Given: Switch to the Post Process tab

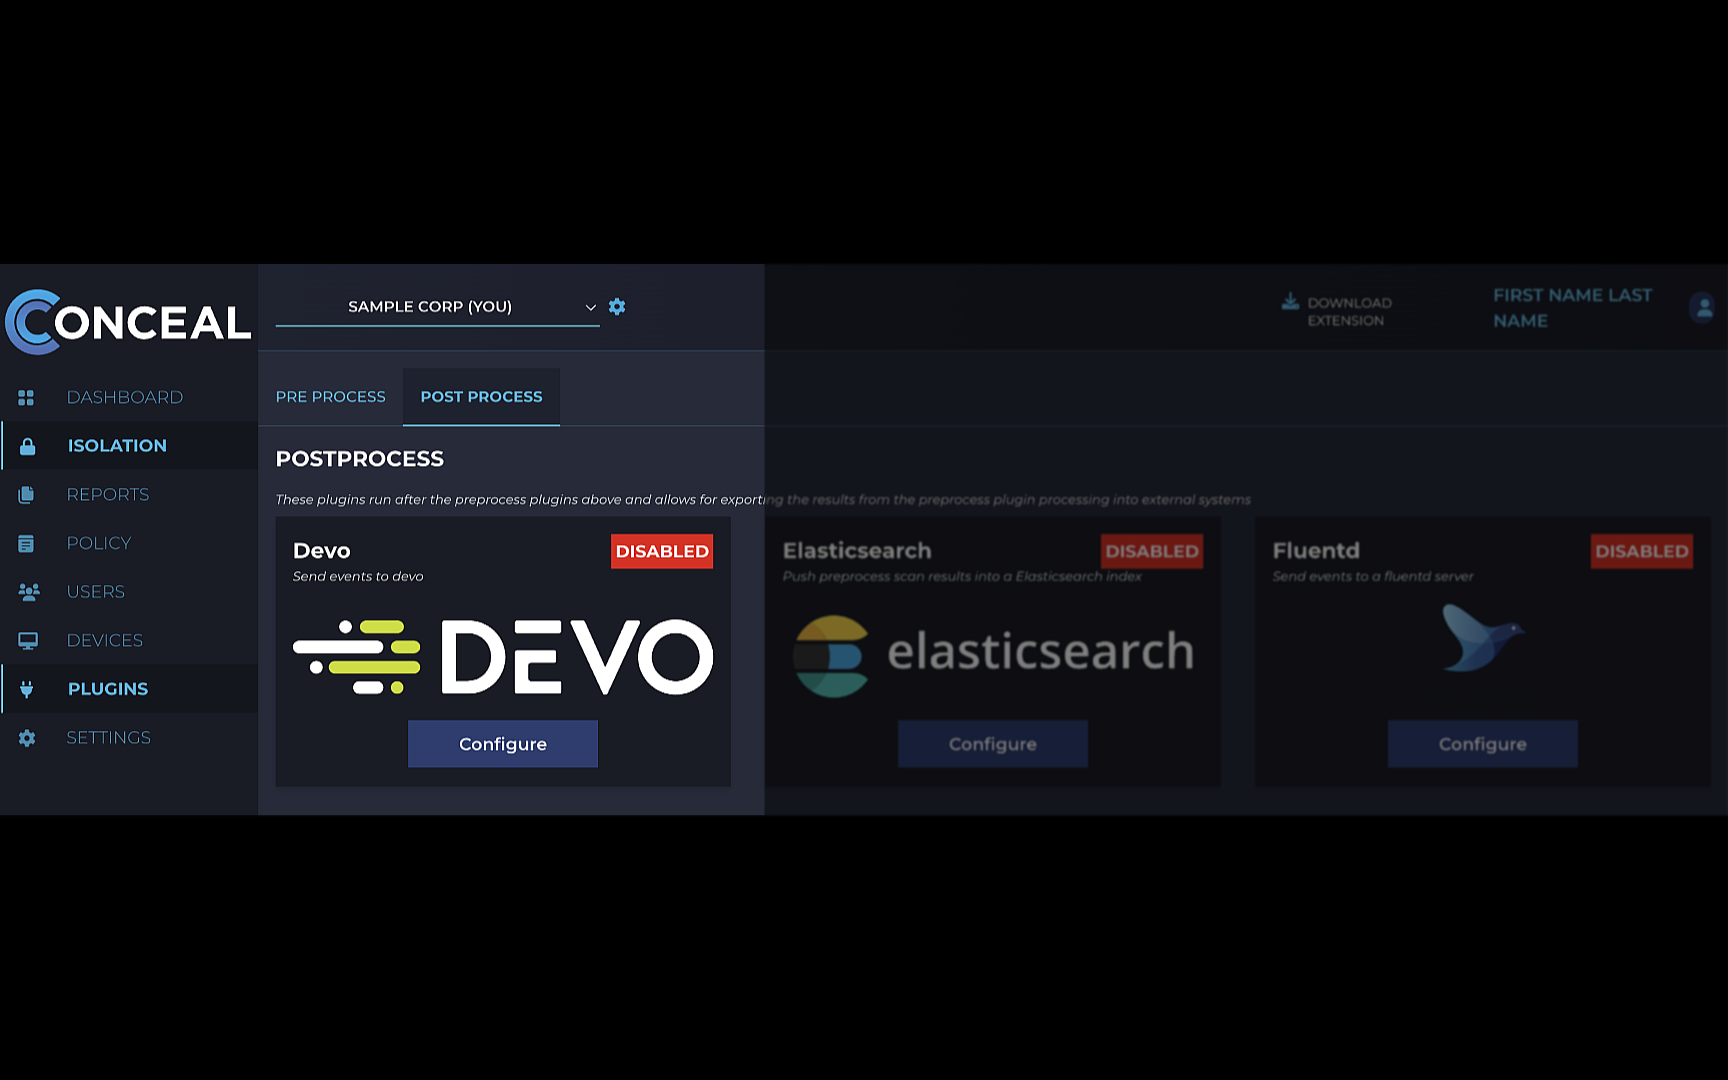Looking at the screenshot, I should tap(481, 397).
